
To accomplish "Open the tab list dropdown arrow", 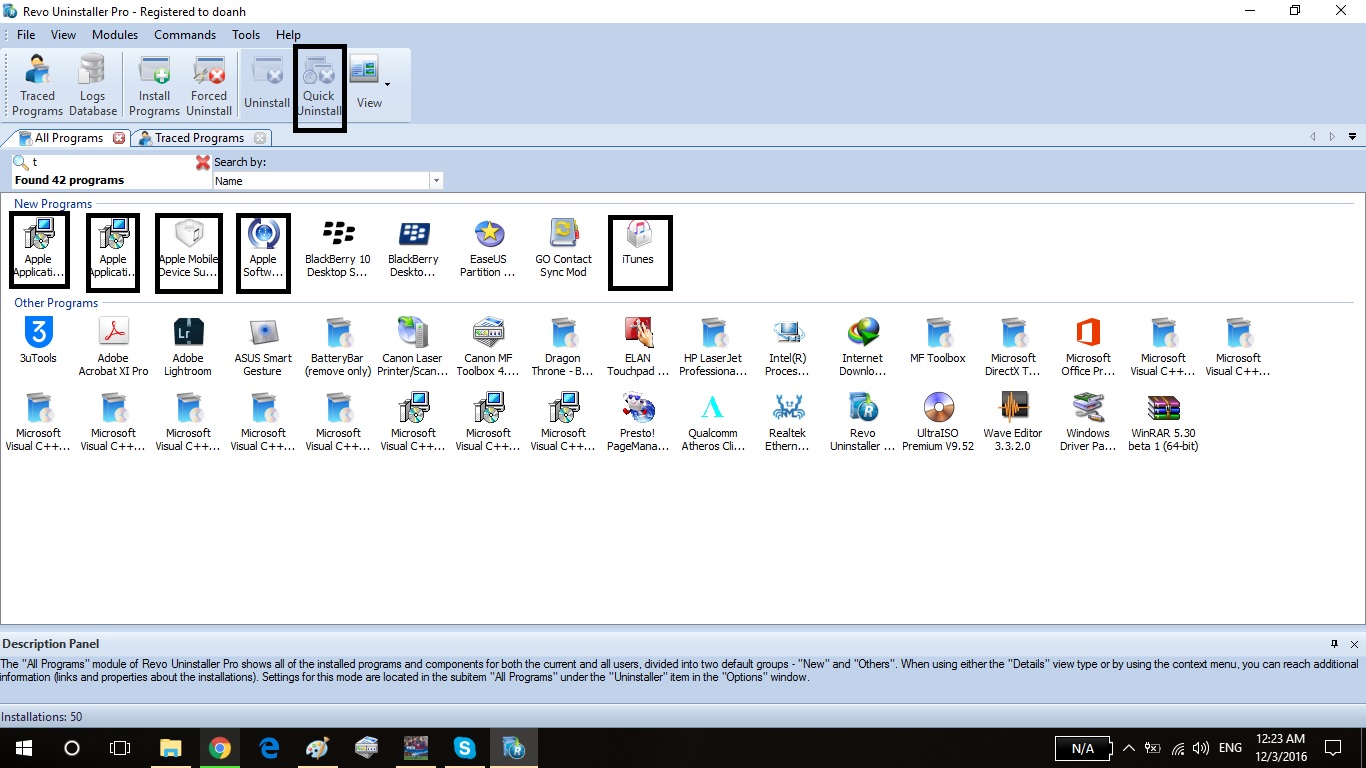I will 1352,137.
